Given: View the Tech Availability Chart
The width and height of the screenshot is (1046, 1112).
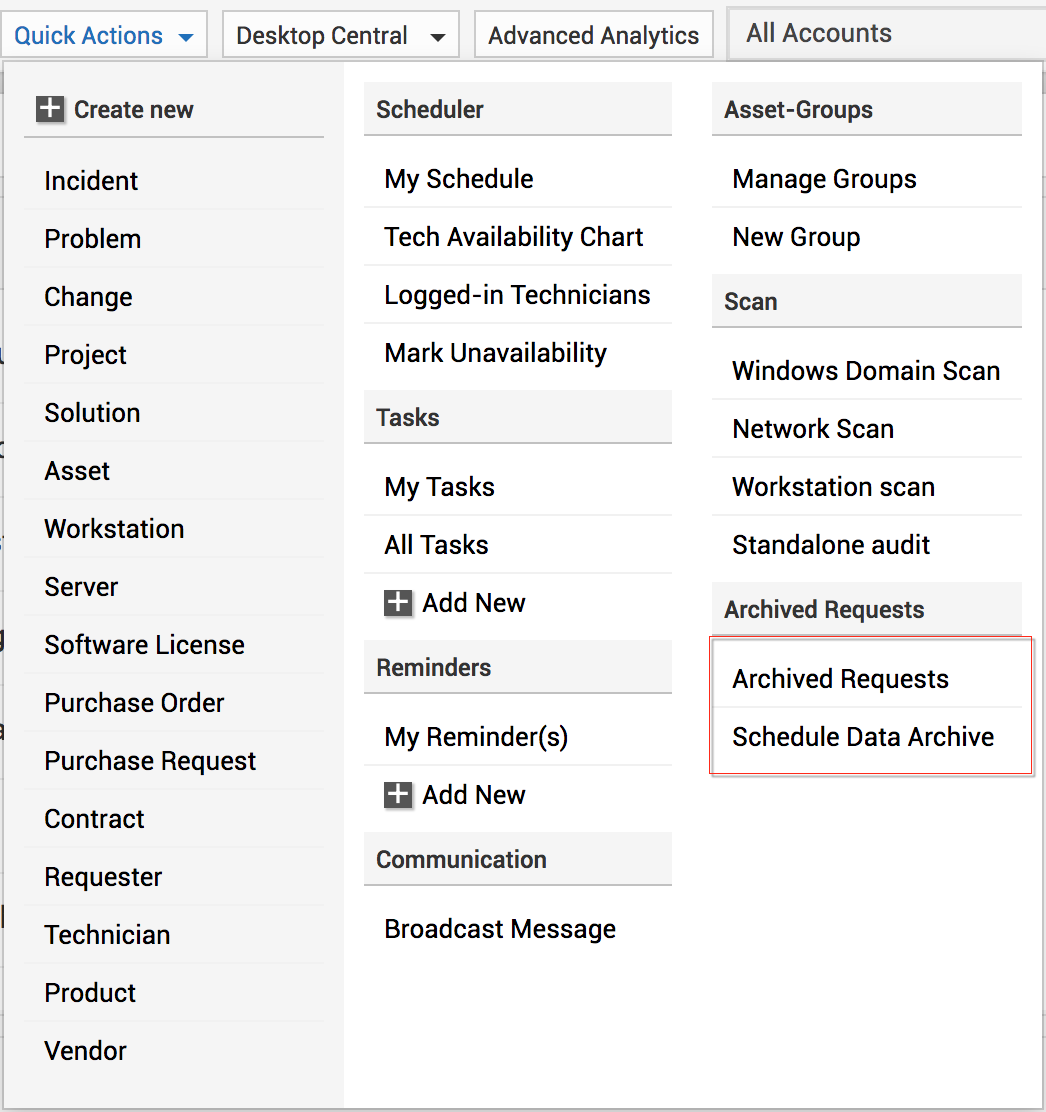Looking at the screenshot, I should 514,237.
